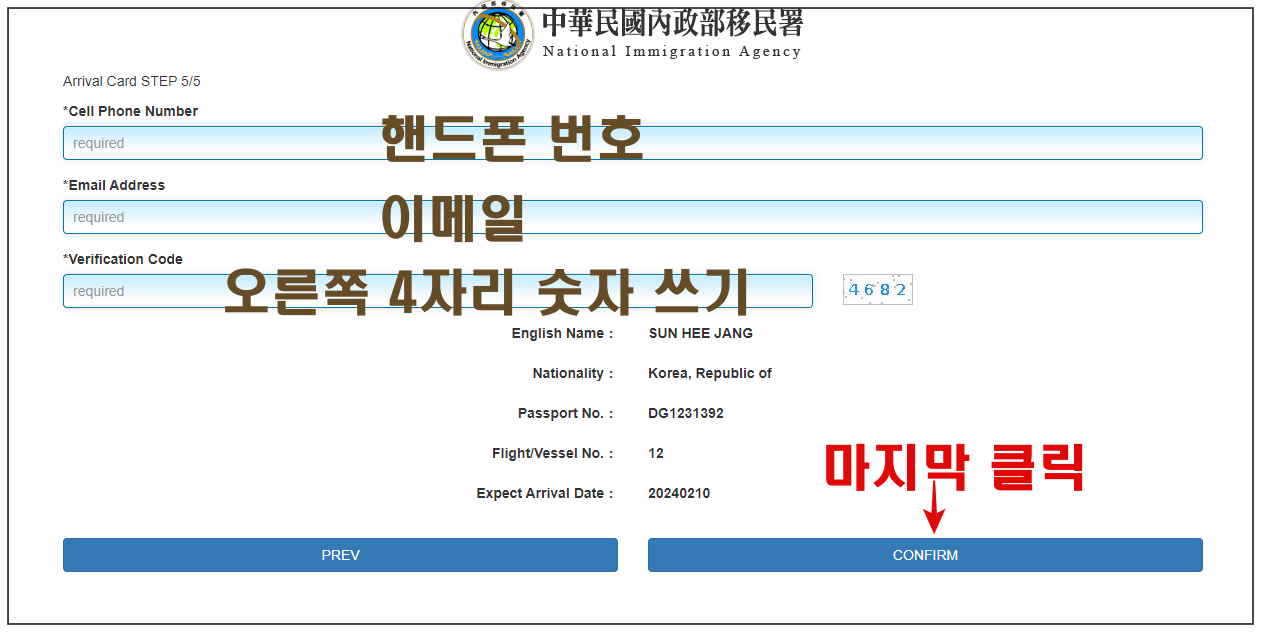
Task: Click the Expect Arrival Date value 20240210
Action: tap(680, 493)
